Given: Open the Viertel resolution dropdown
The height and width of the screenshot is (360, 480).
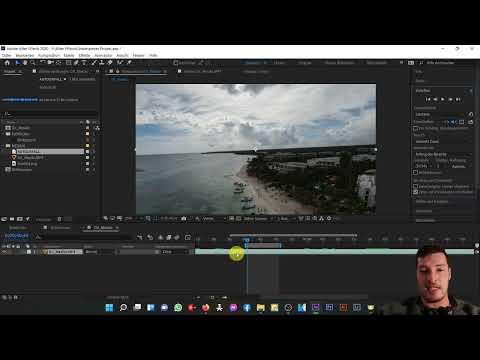Looking at the screenshot, I should pos(213,219).
